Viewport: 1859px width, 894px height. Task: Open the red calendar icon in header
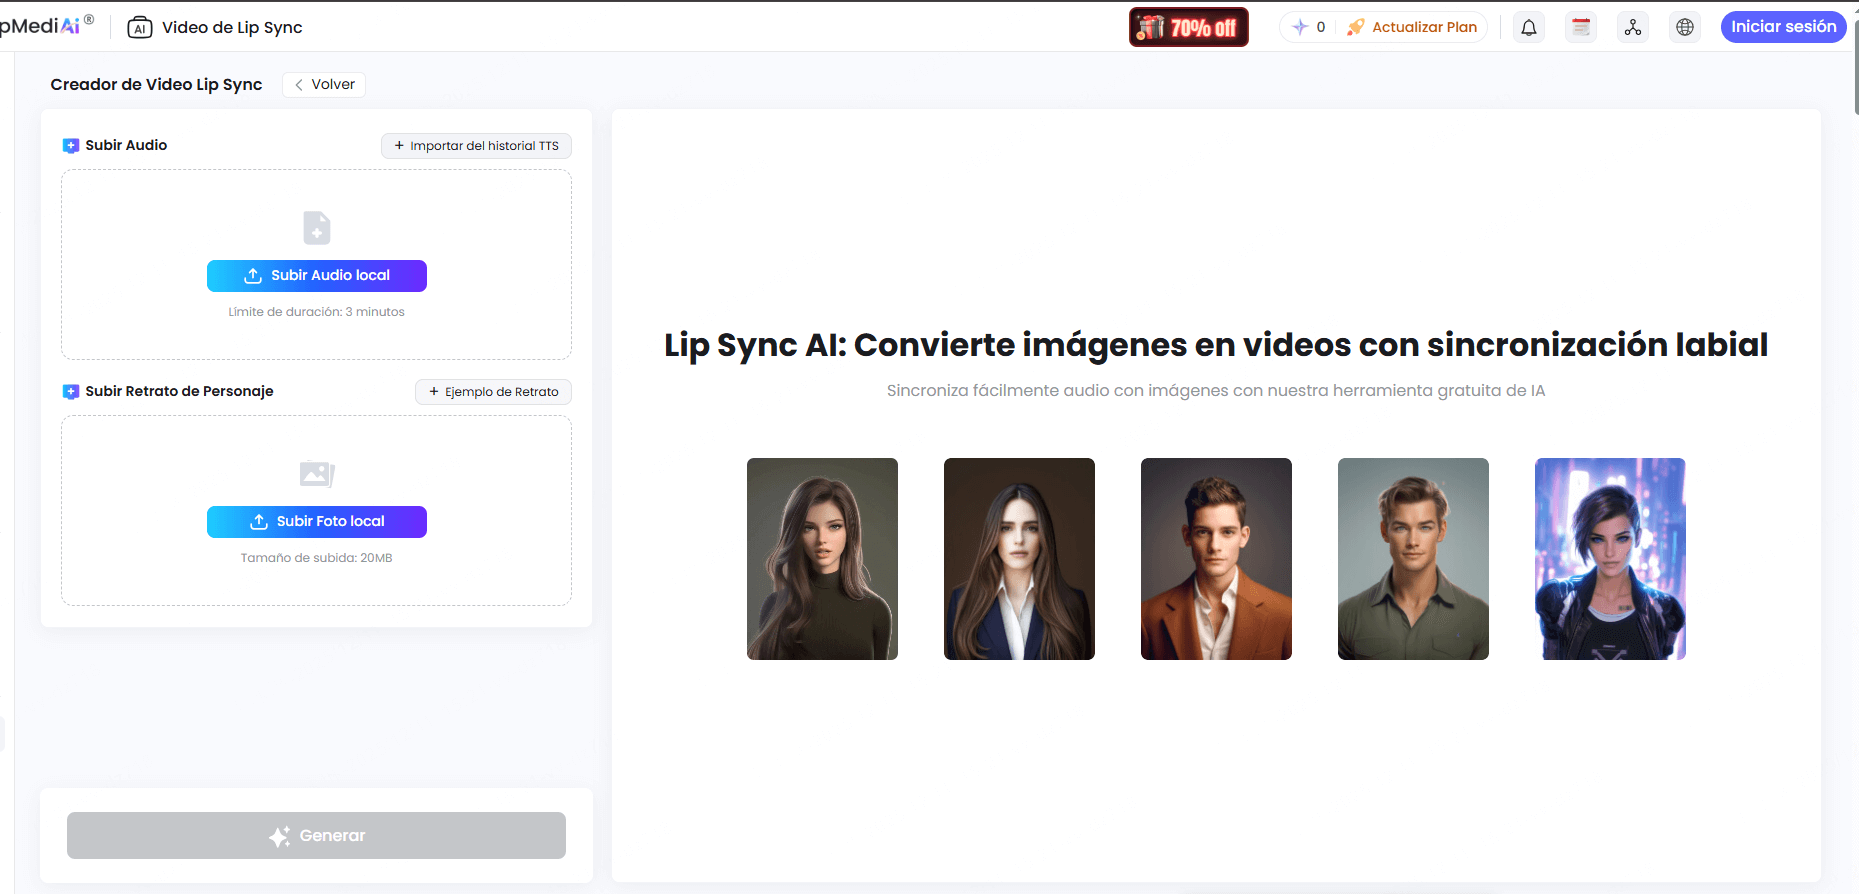[x=1581, y=28]
